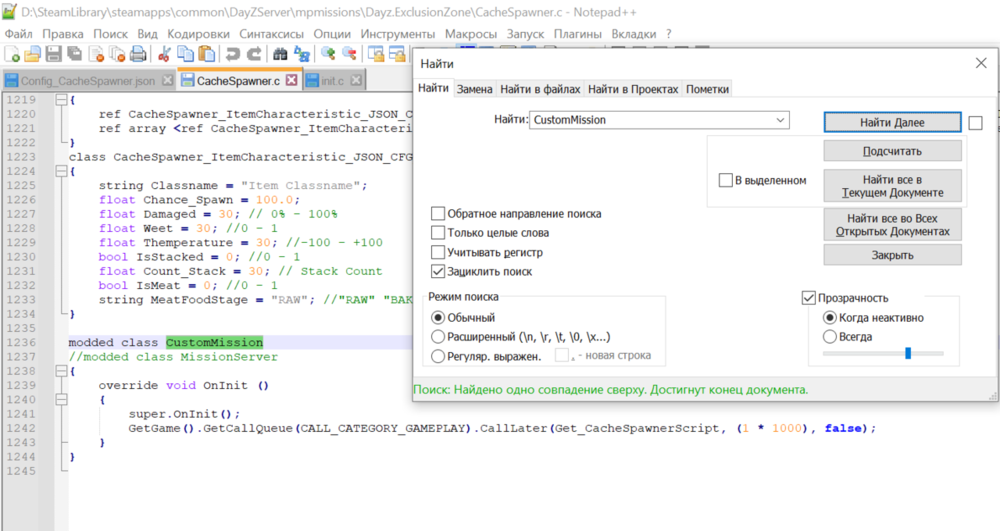Image resolution: width=1000 pixels, height=531 pixels.
Task: Open Replace via the toolbar icon
Action: [x=302, y=54]
